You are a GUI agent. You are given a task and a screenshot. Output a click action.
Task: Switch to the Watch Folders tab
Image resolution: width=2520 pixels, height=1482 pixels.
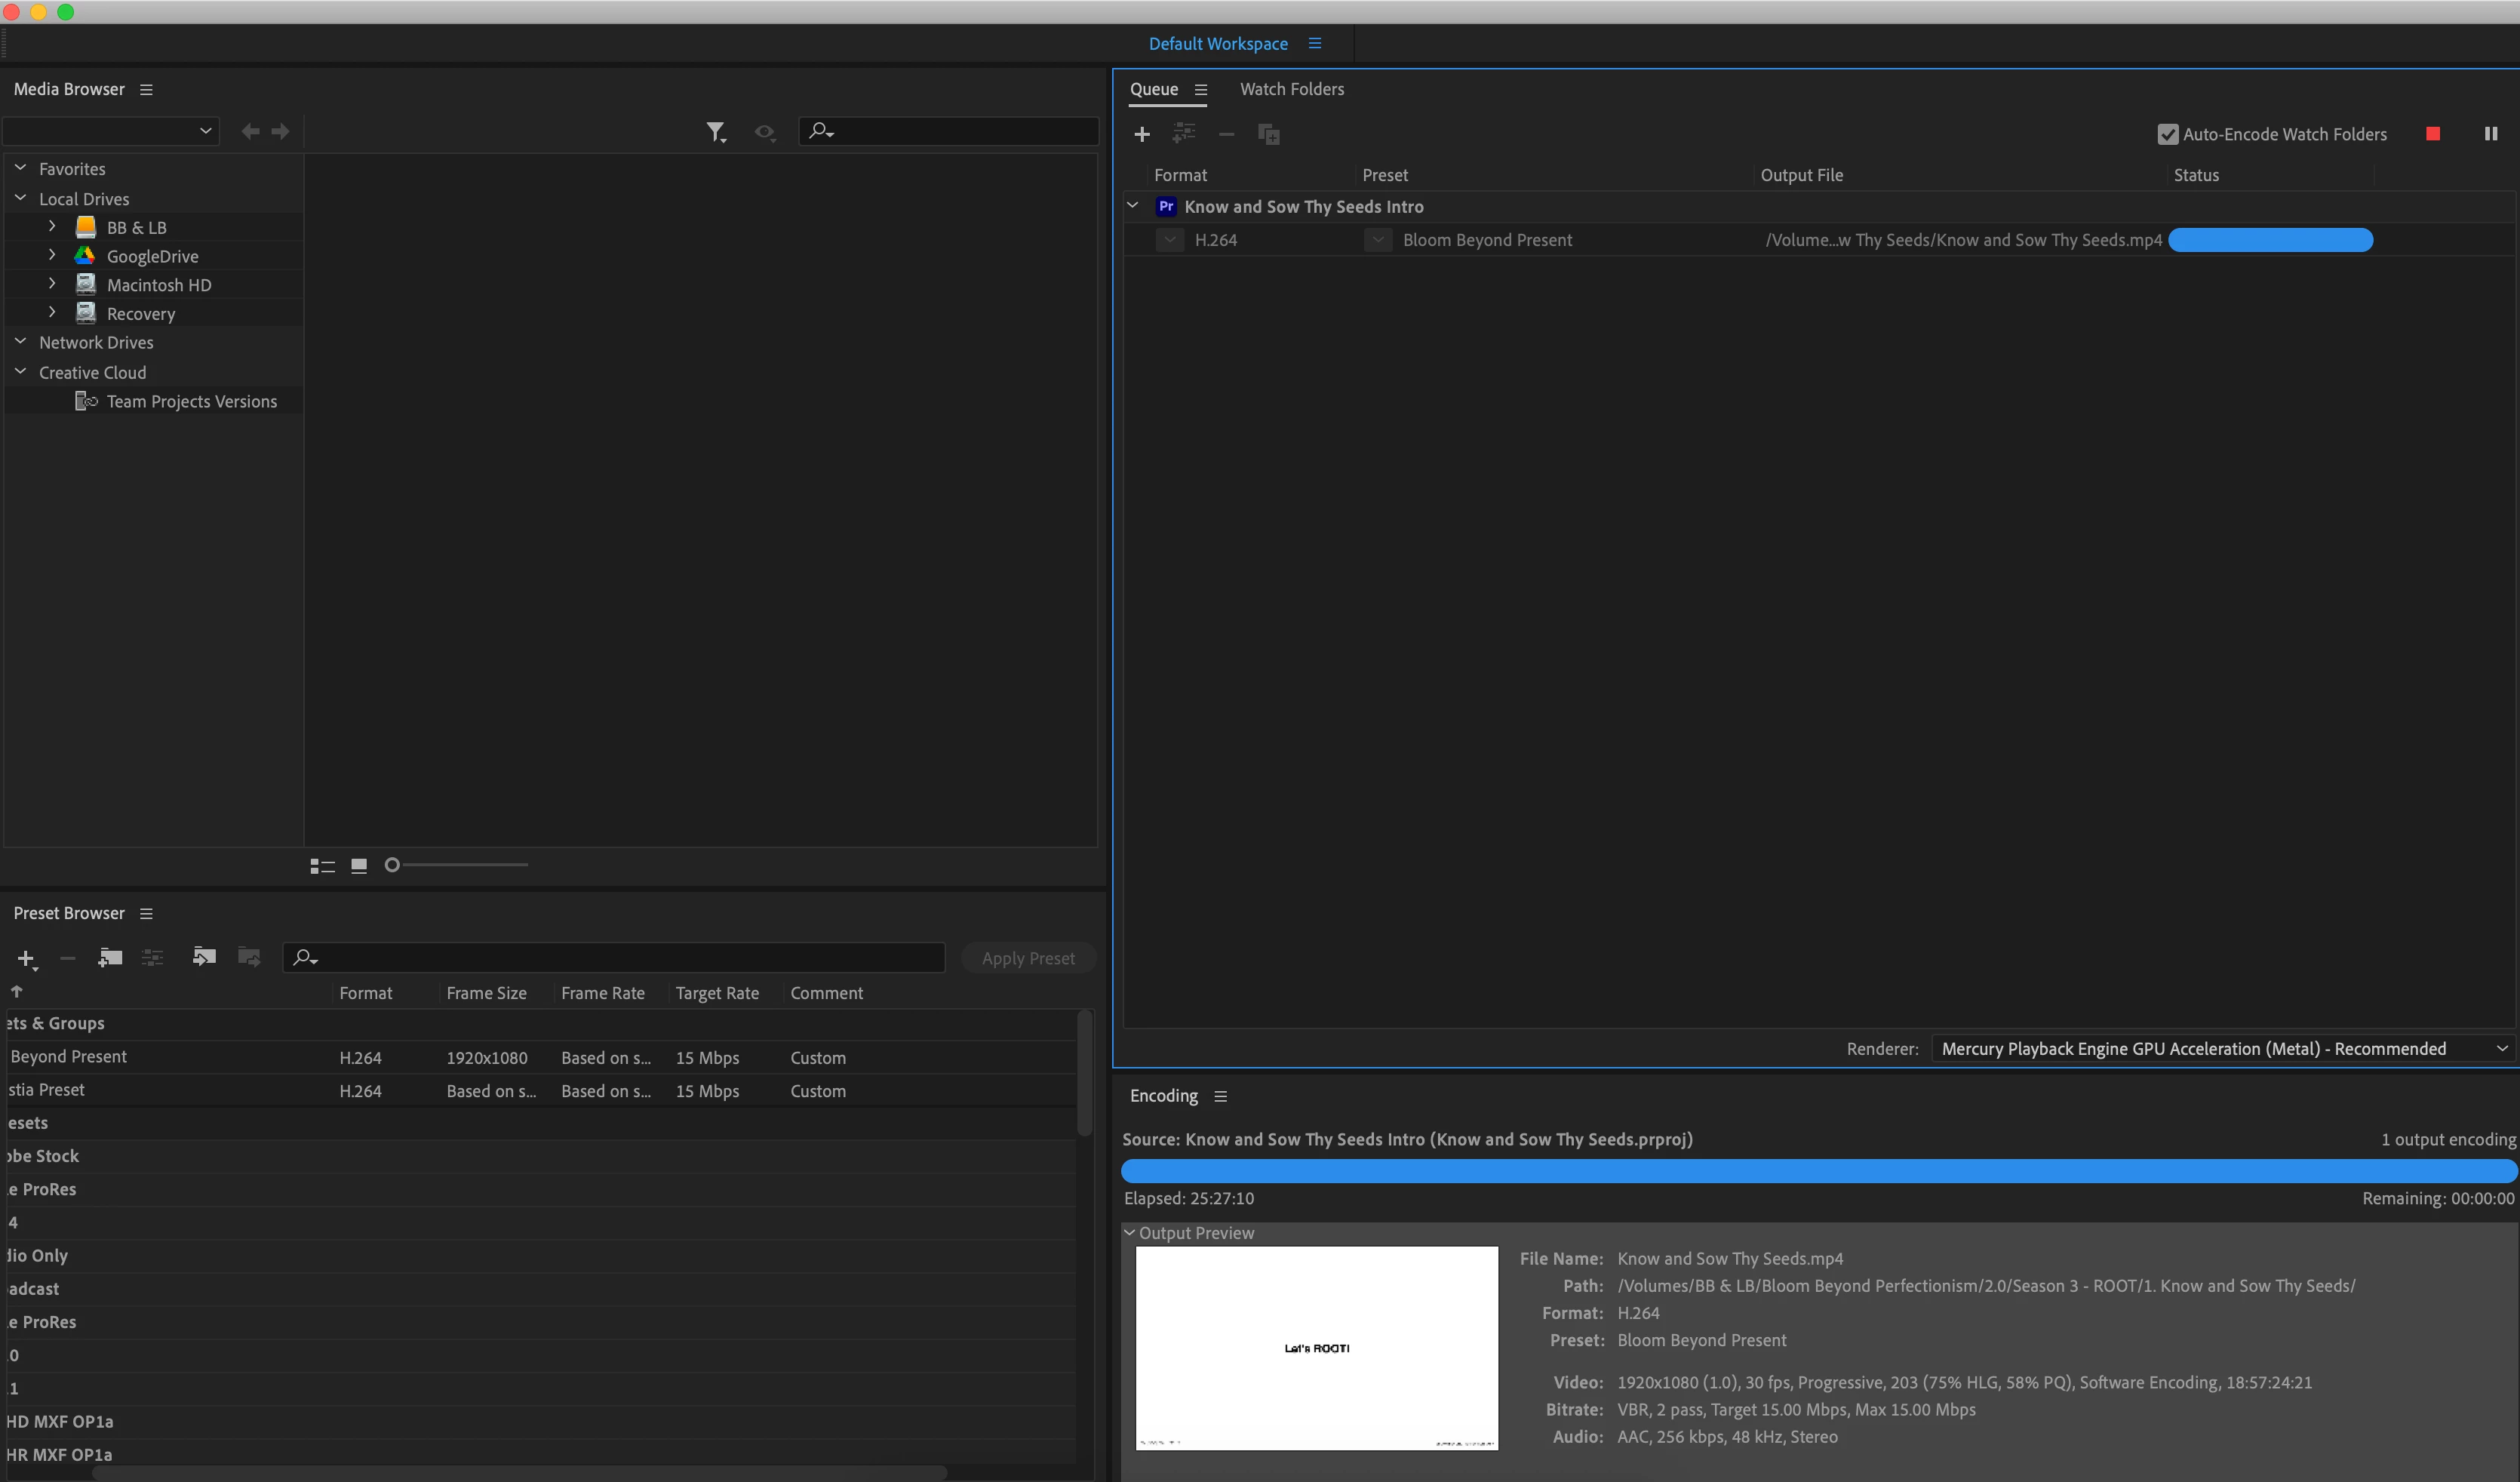[1292, 89]
